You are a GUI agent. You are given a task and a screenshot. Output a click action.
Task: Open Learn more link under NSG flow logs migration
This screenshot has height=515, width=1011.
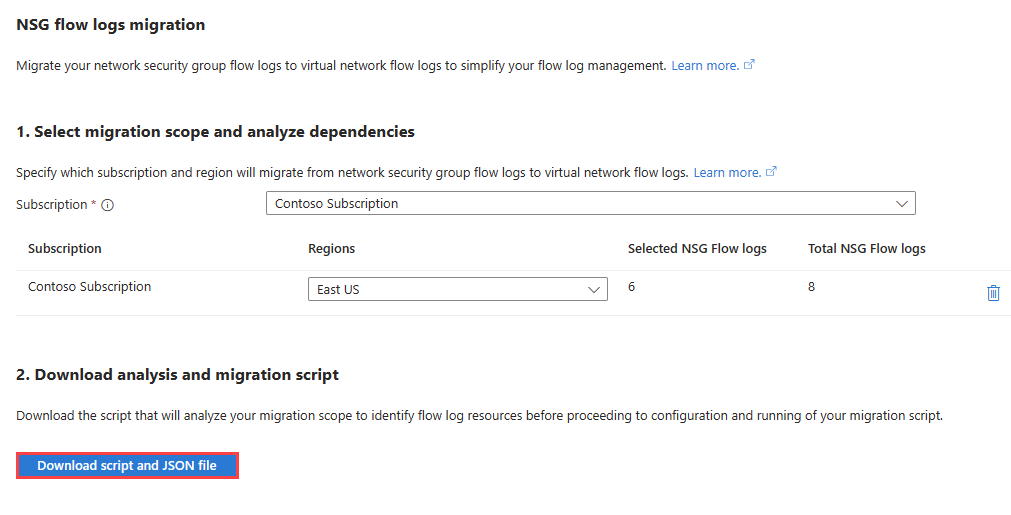(705, 66)
